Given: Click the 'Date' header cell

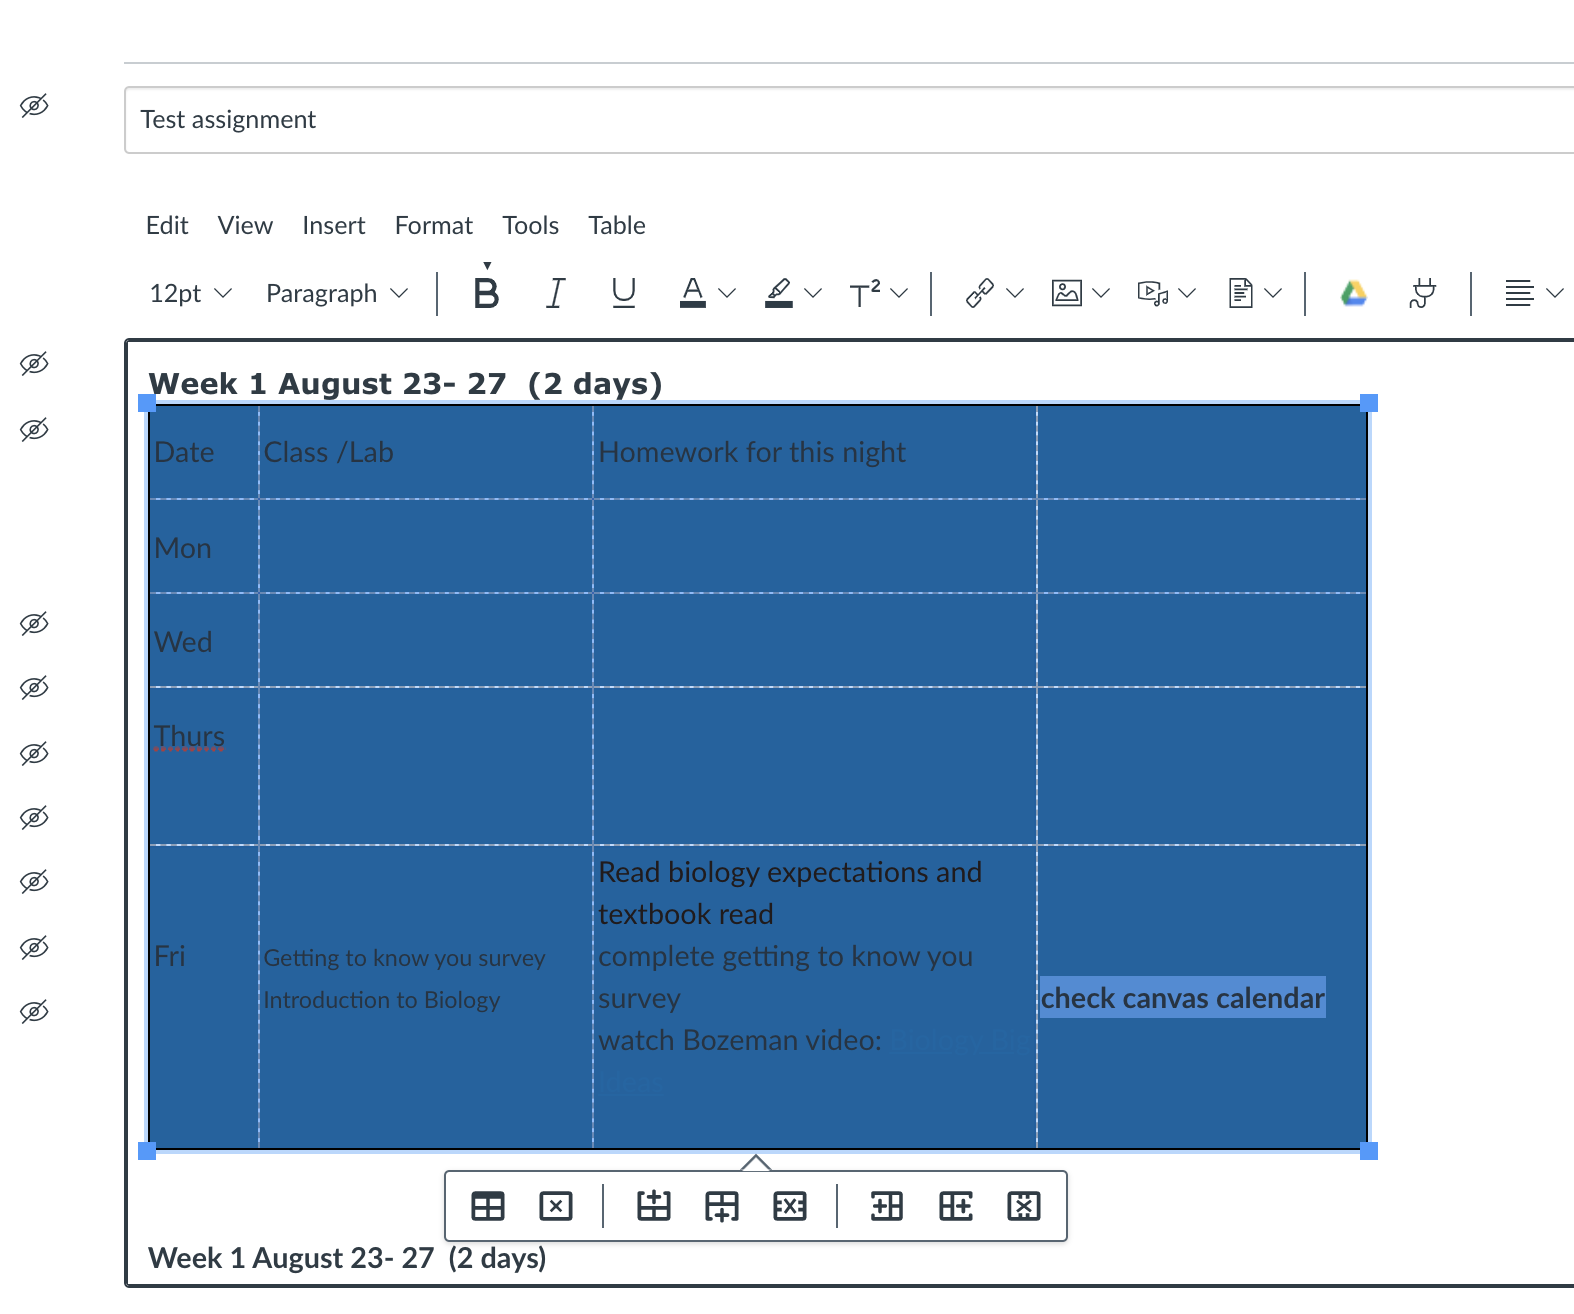Looking at the screenshot, I should (x=204, y=452).
